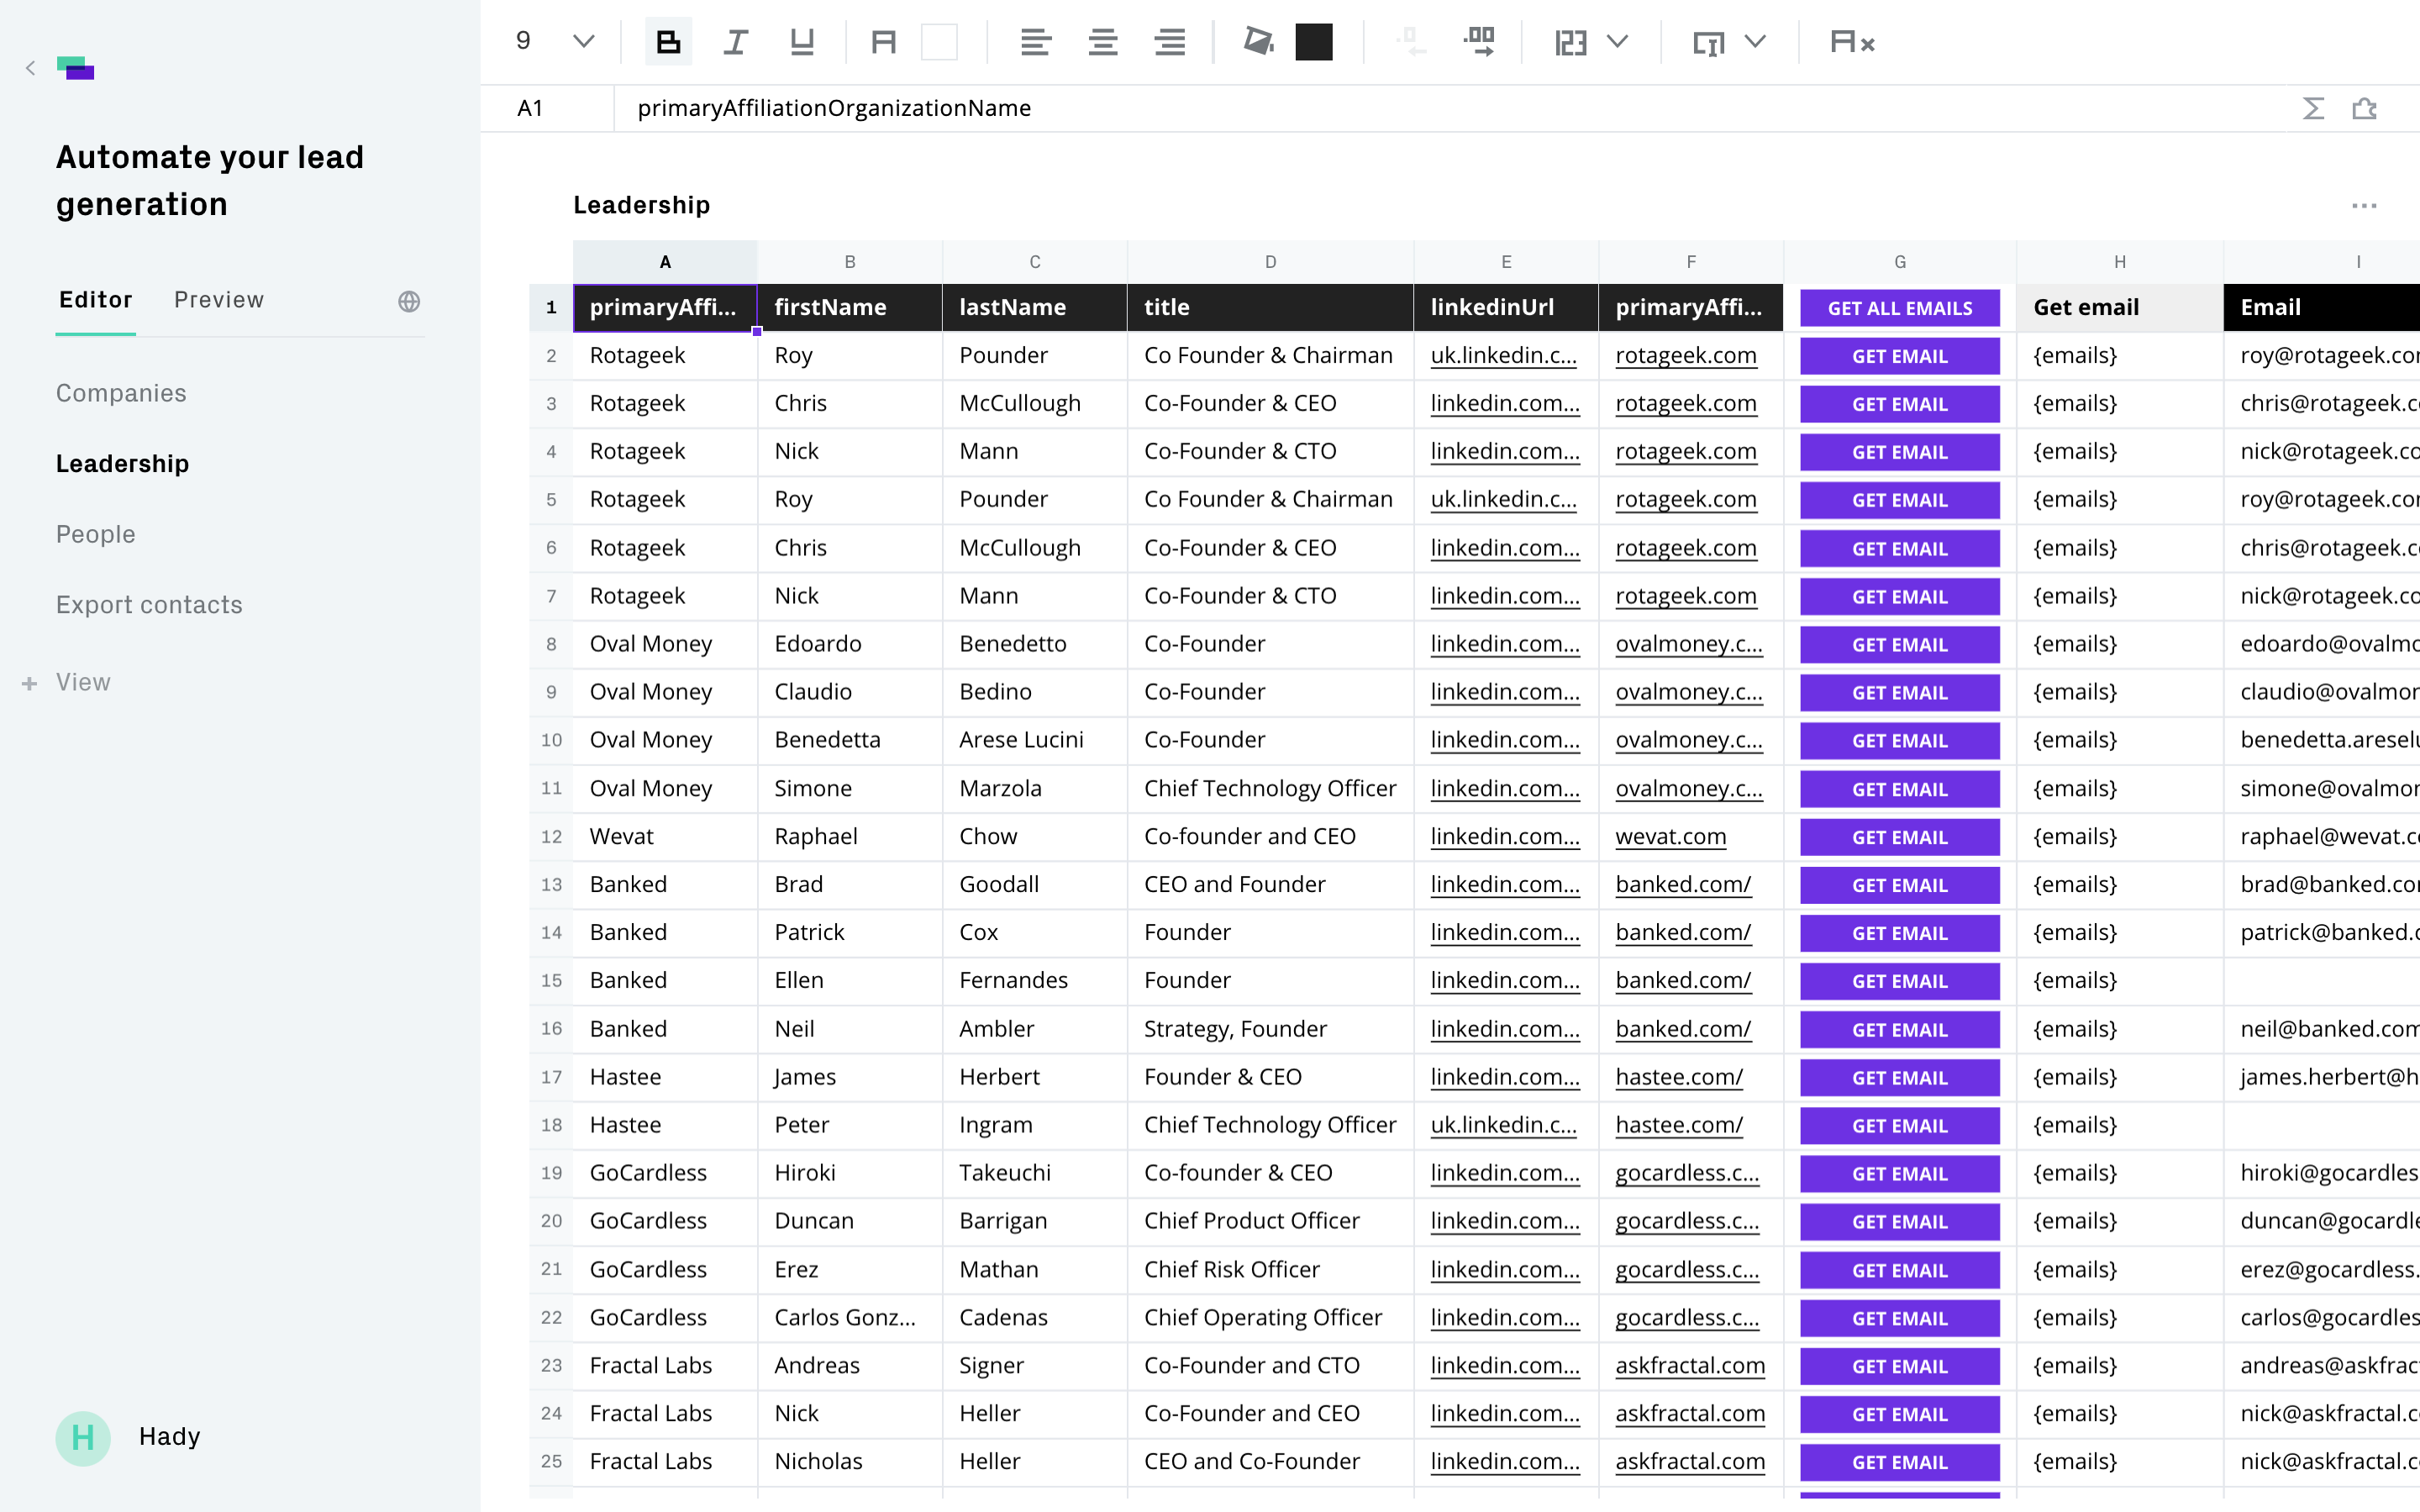Open uk.linkedin link for Peter Ingram
This screenshot has height=1512, width=2420.
[x=1503, y=1125]
